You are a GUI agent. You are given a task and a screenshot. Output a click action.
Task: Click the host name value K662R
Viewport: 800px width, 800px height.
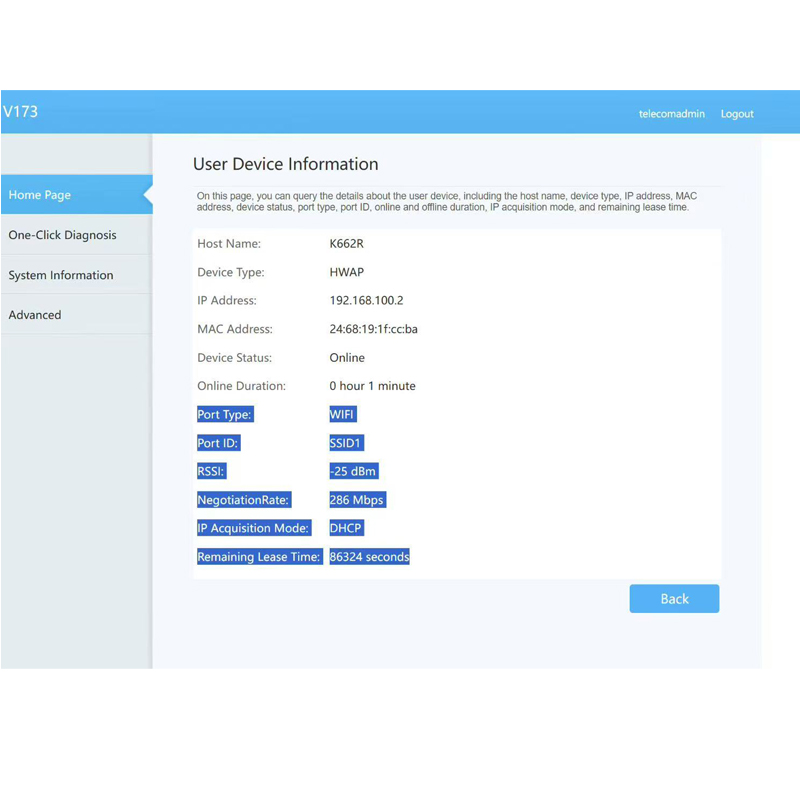click(x=347, y=244)
